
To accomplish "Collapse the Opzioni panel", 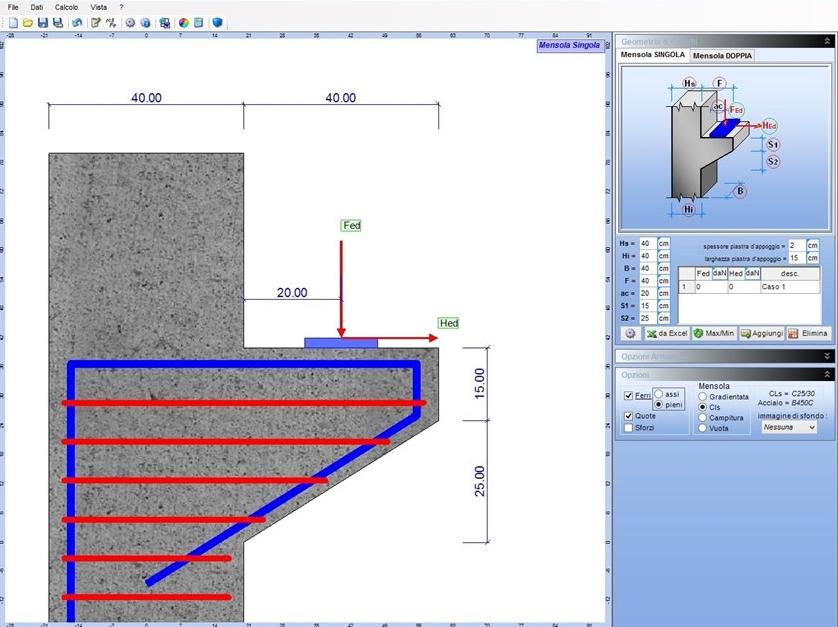I will [826, 374].
